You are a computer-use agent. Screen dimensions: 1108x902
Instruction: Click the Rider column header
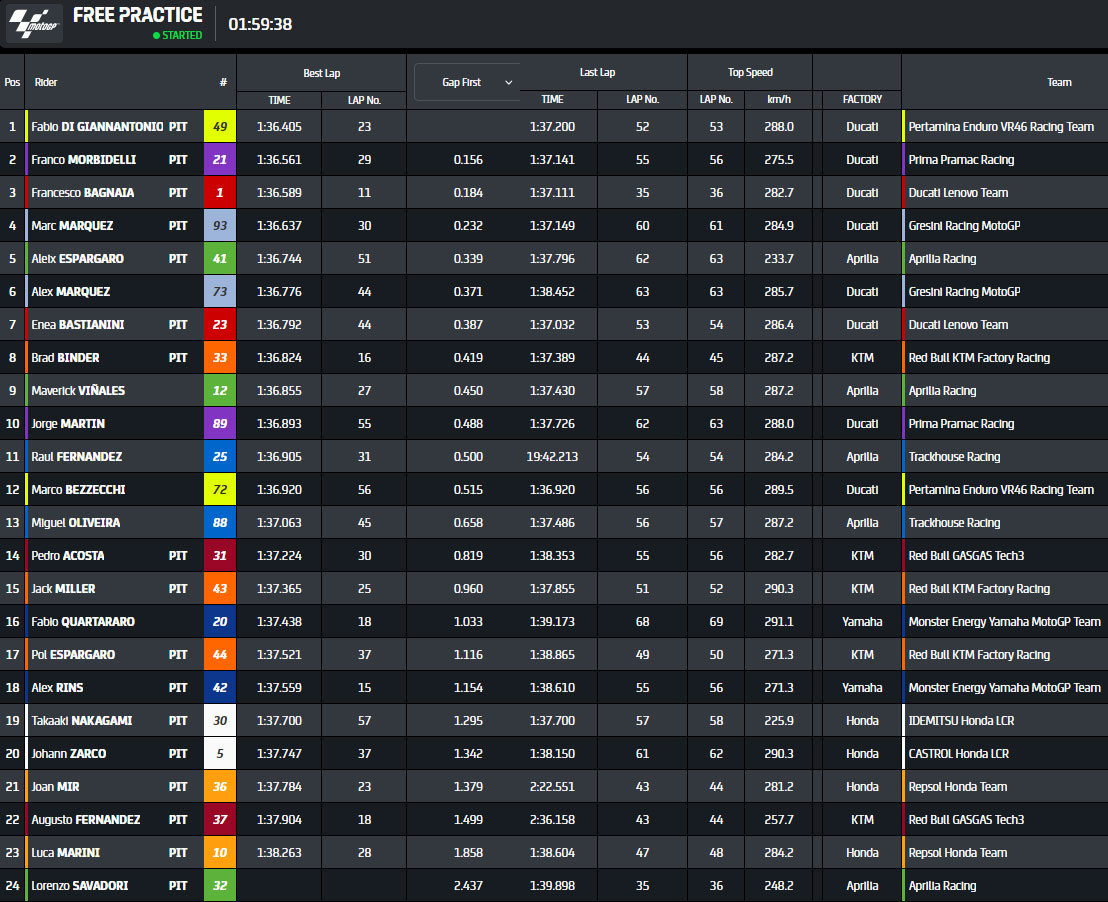(x=46, y=83)
